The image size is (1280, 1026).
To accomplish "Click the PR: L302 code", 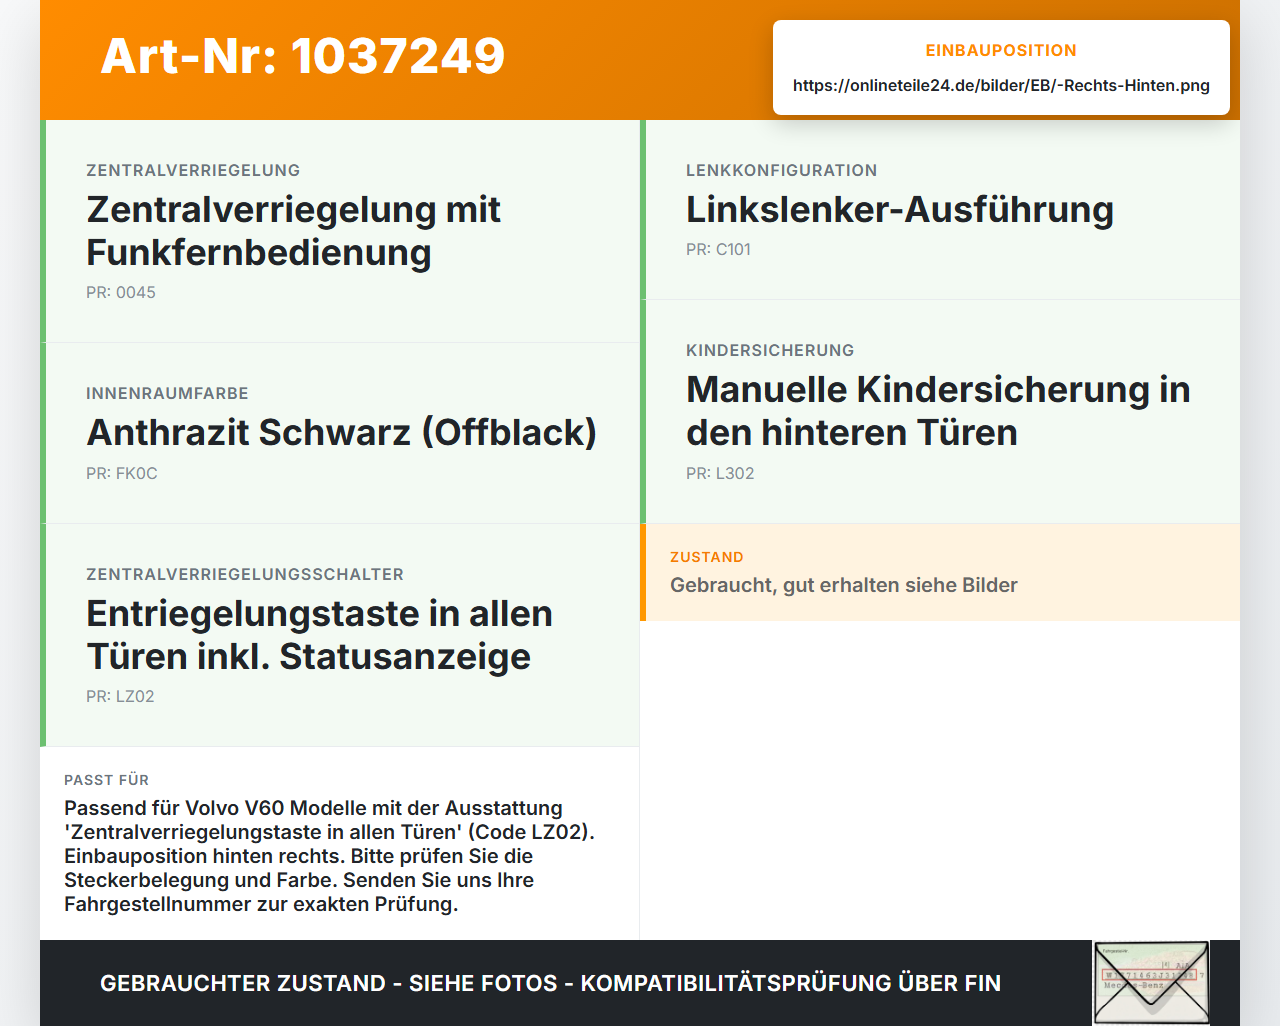I will click(720, 474).
